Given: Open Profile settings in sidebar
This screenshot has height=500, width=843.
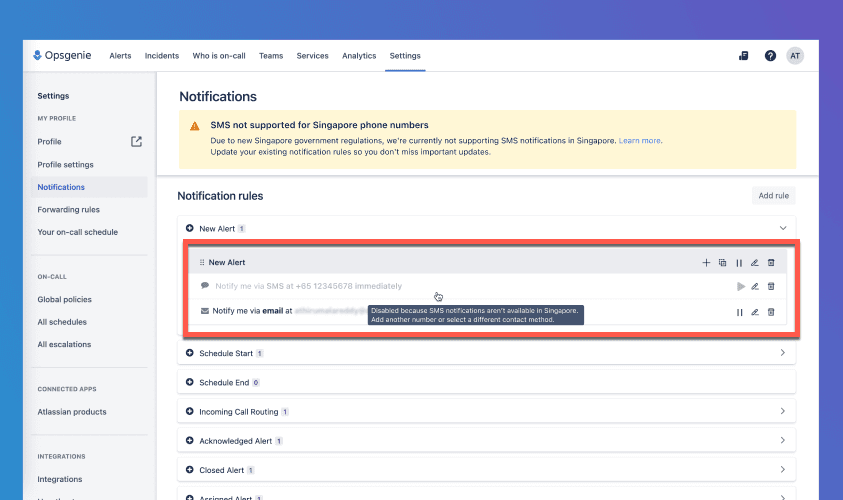Looking at the screenshot, I should [66, 165].
